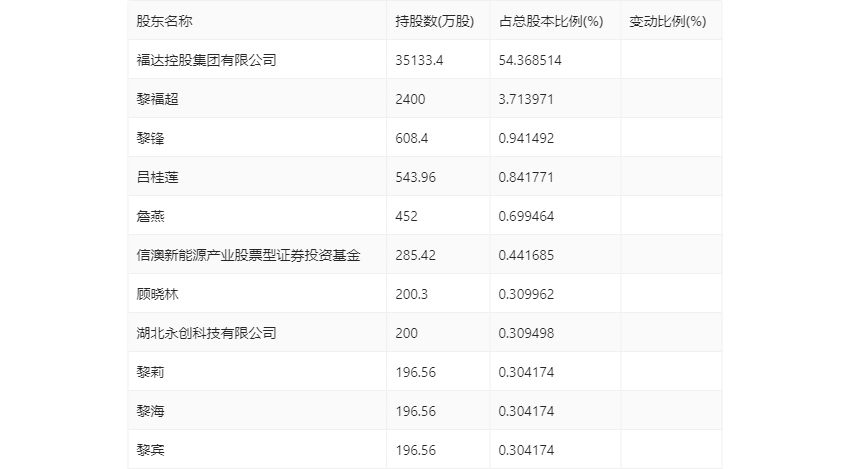The image size is (850, 469).
Task: Click 196.56 in the 黎宾 row
Action: pos(415,451)
